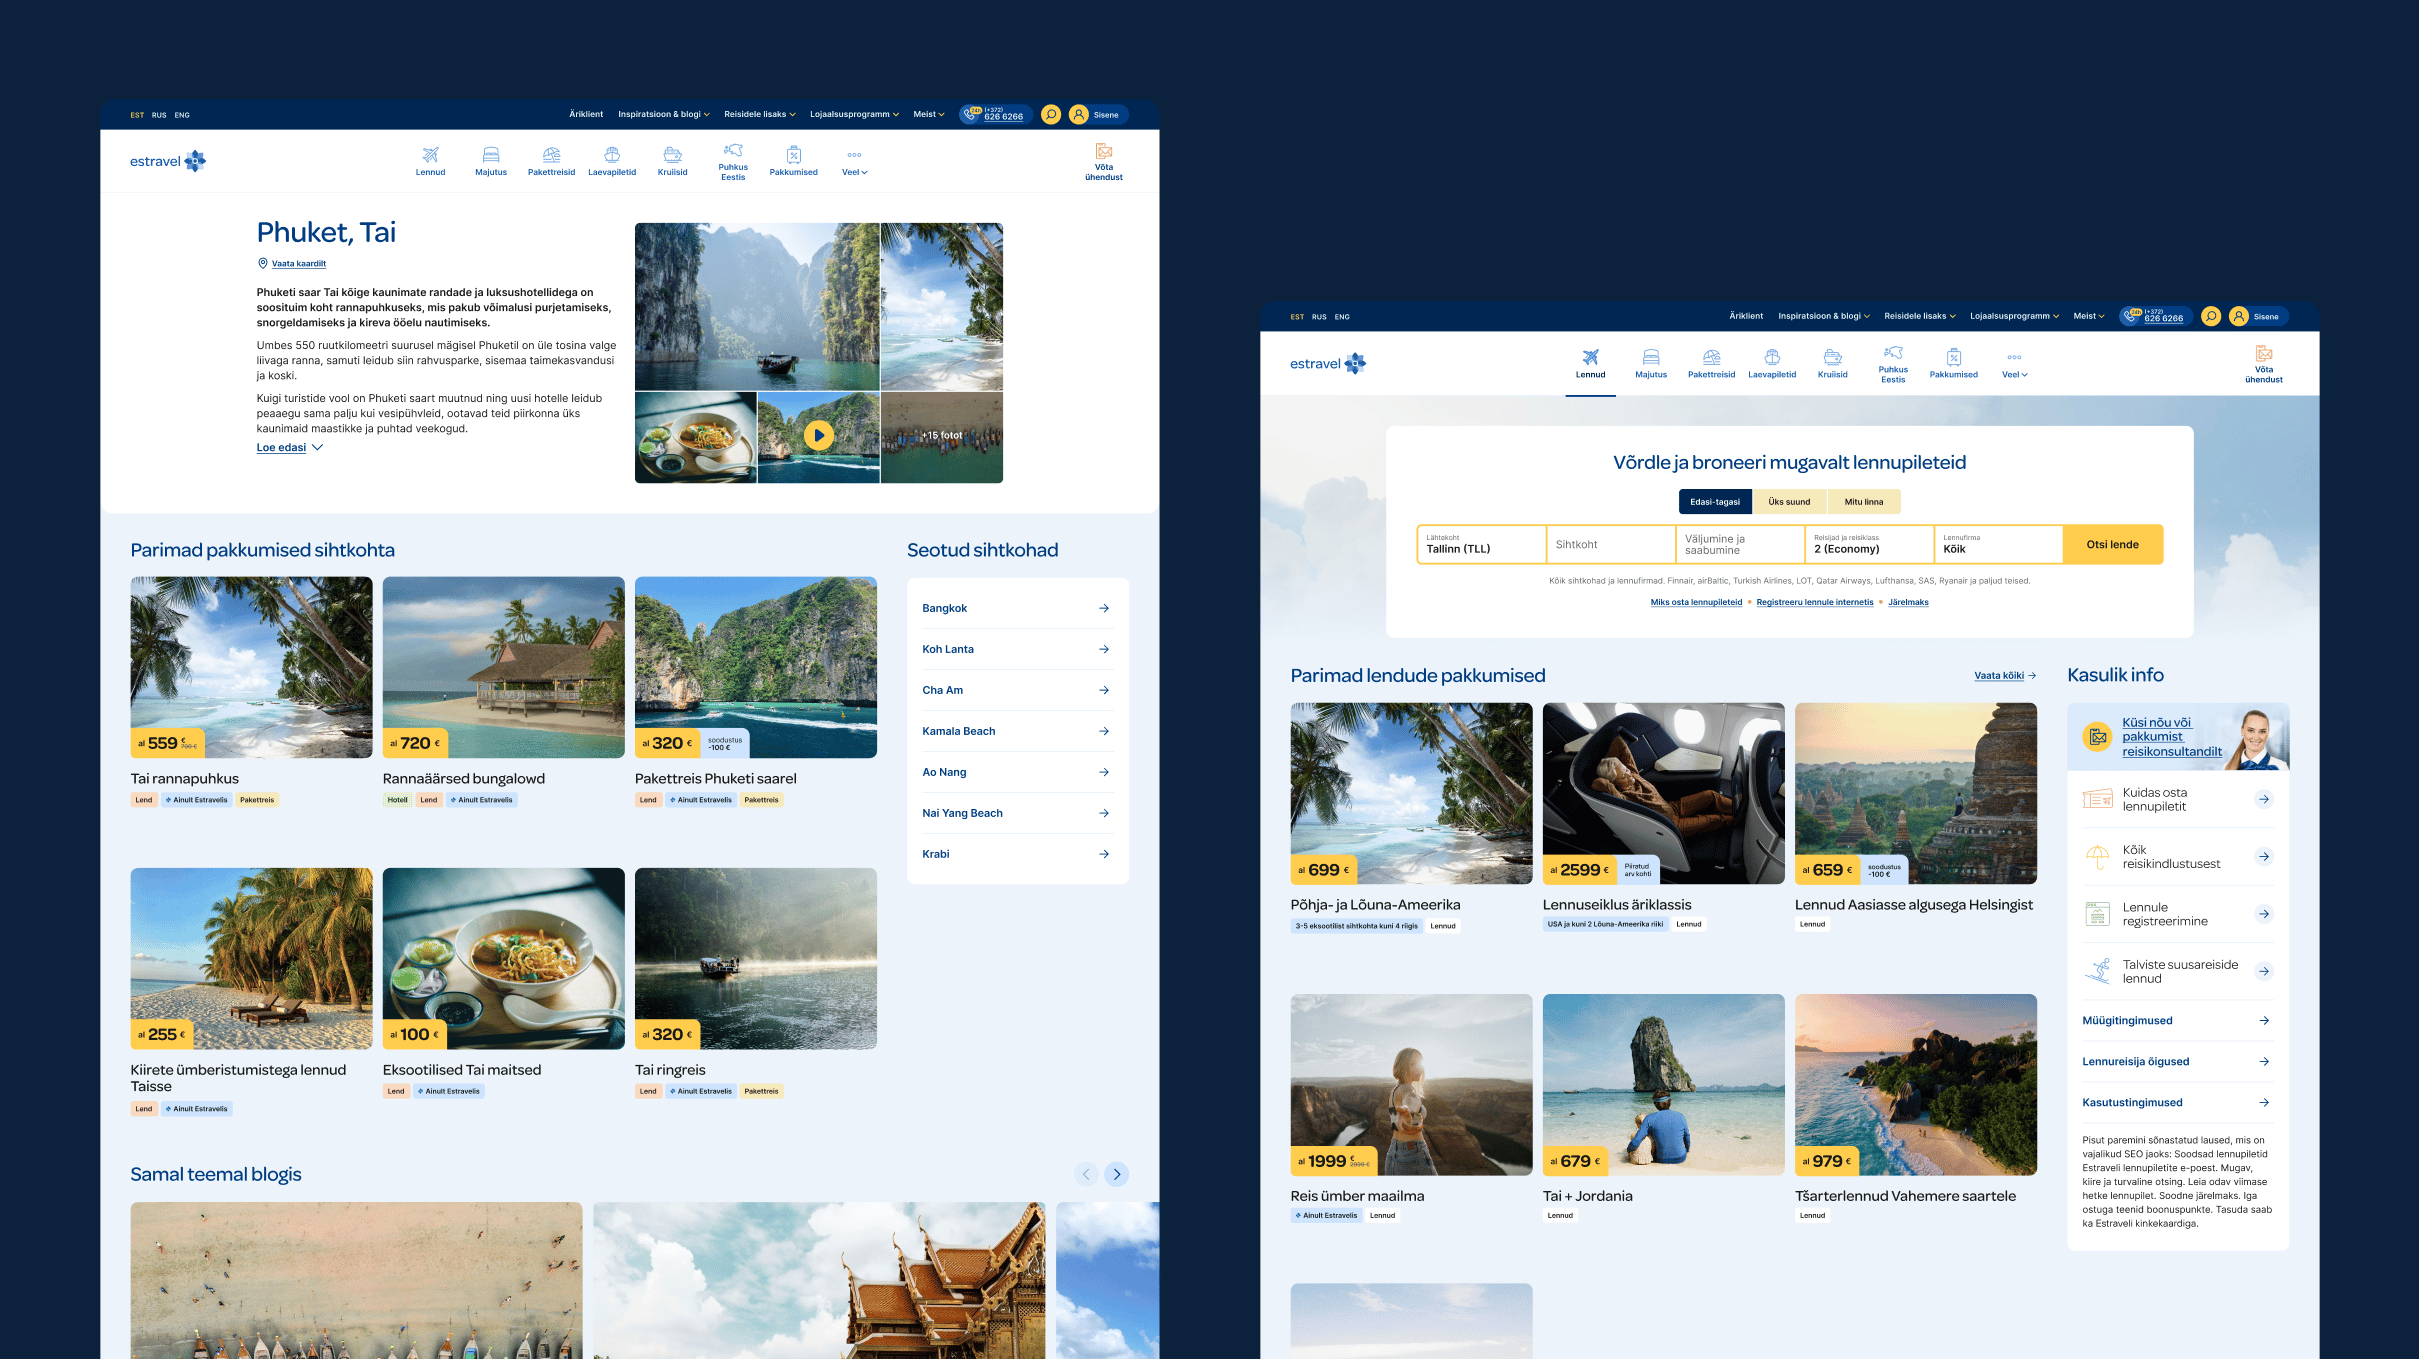
Task: Choose the Edasi-tagasi trip type
Action: [x=1714, y=502]
